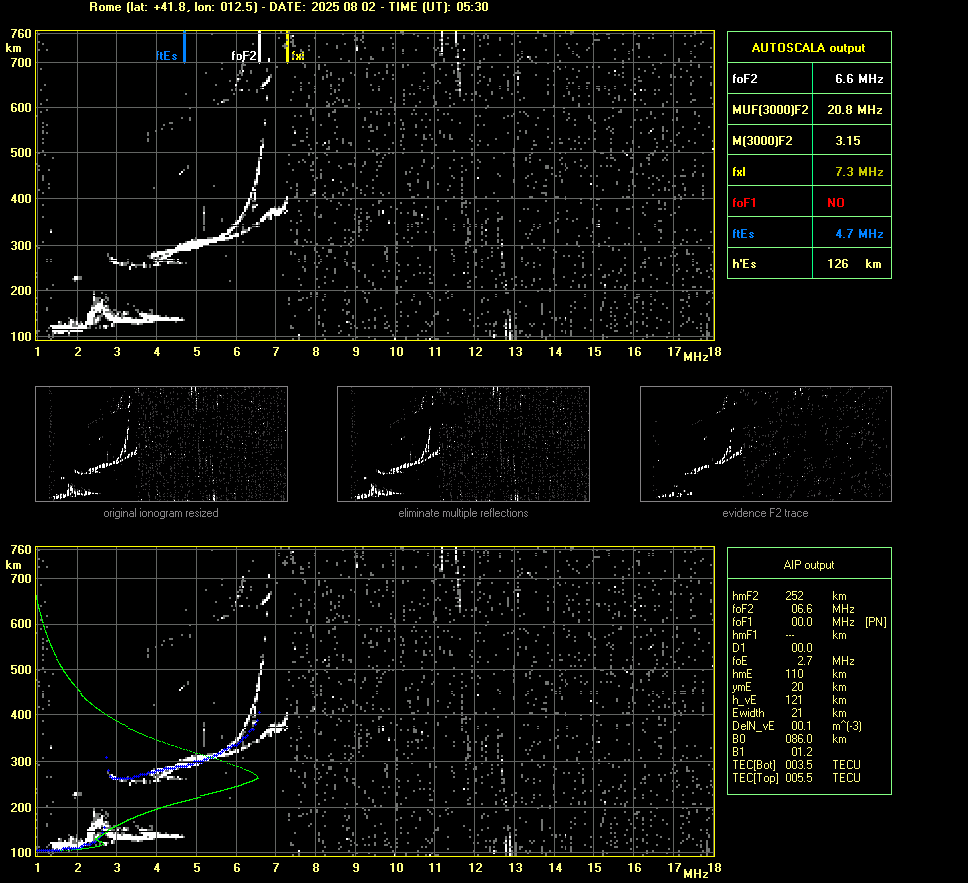Click the green electron density profile peak
This screenshot has width=968, height=883.
257,777
